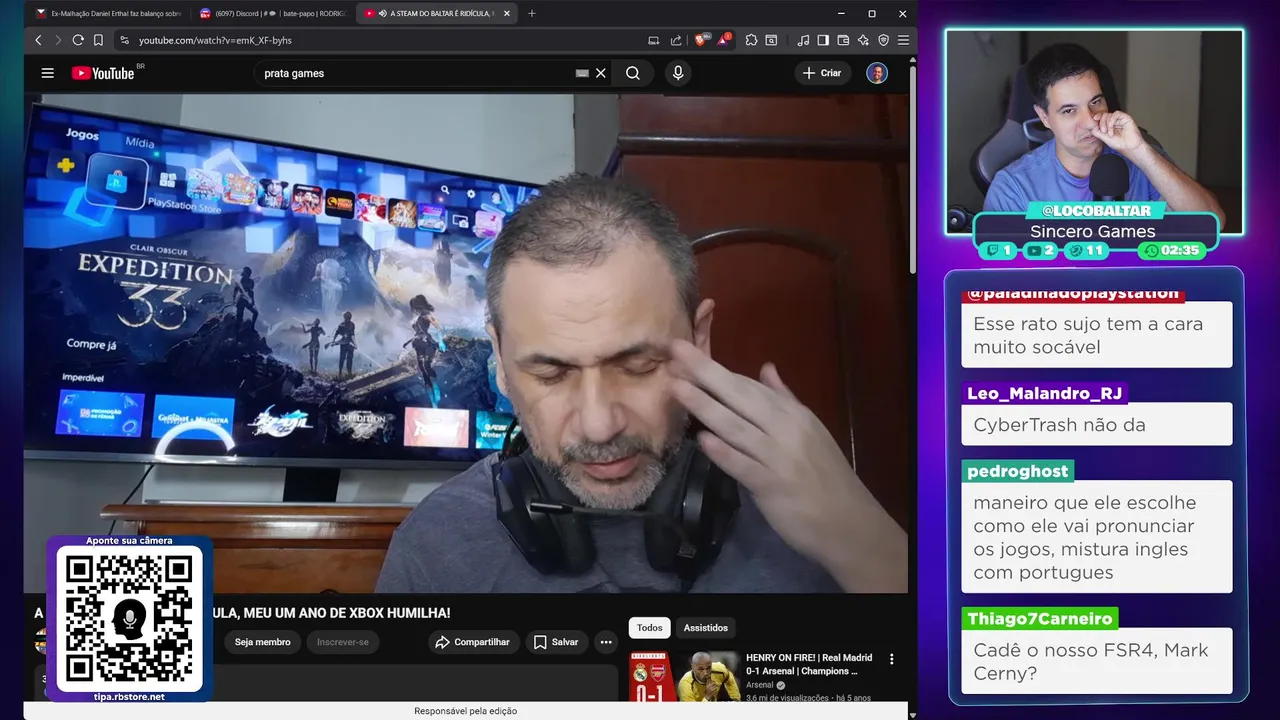Image resolution: width=1280 pixels, height=720 pixels.
Task: Reload the page with the refresh icon
Action: (x=78, y=40)
